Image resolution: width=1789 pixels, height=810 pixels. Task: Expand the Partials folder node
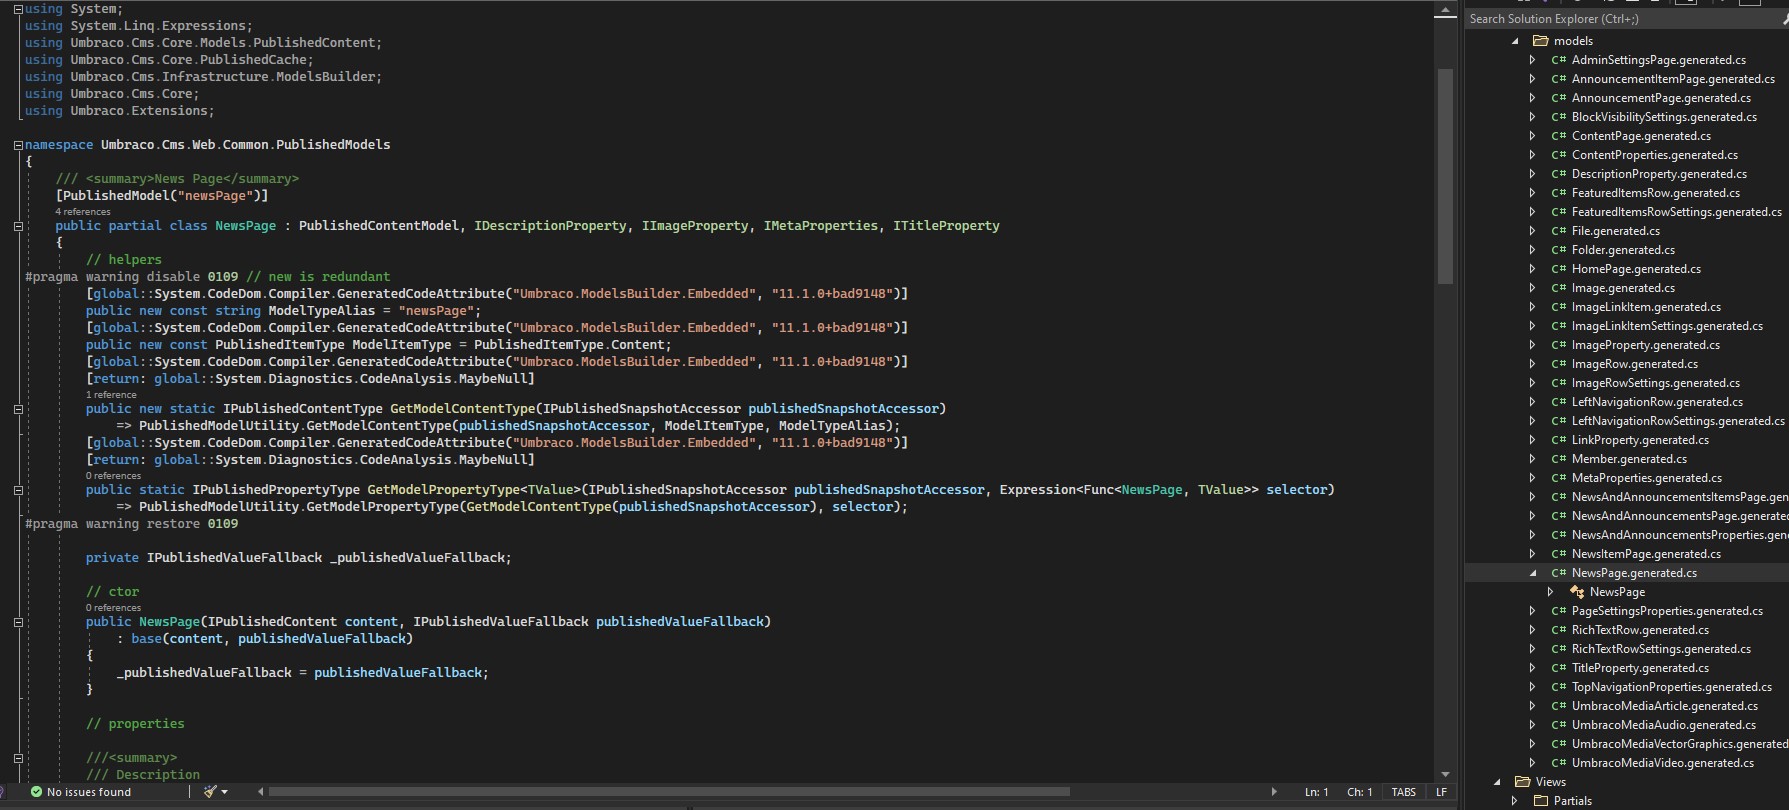pyautogui.click(x=1515, y=801)
